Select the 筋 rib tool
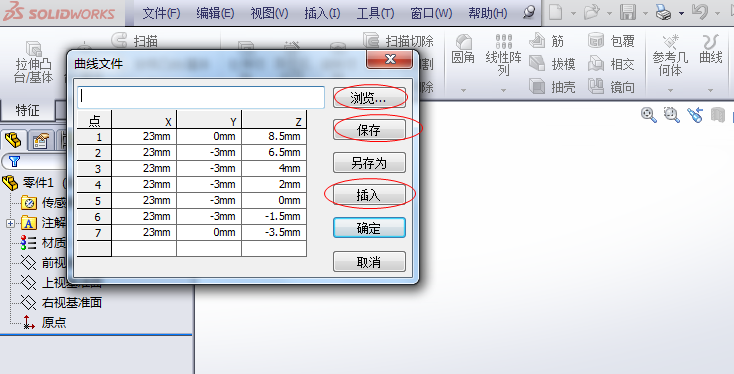Image resolution: width=734 pixels, height=374 pixels. (x=546, y=41)
